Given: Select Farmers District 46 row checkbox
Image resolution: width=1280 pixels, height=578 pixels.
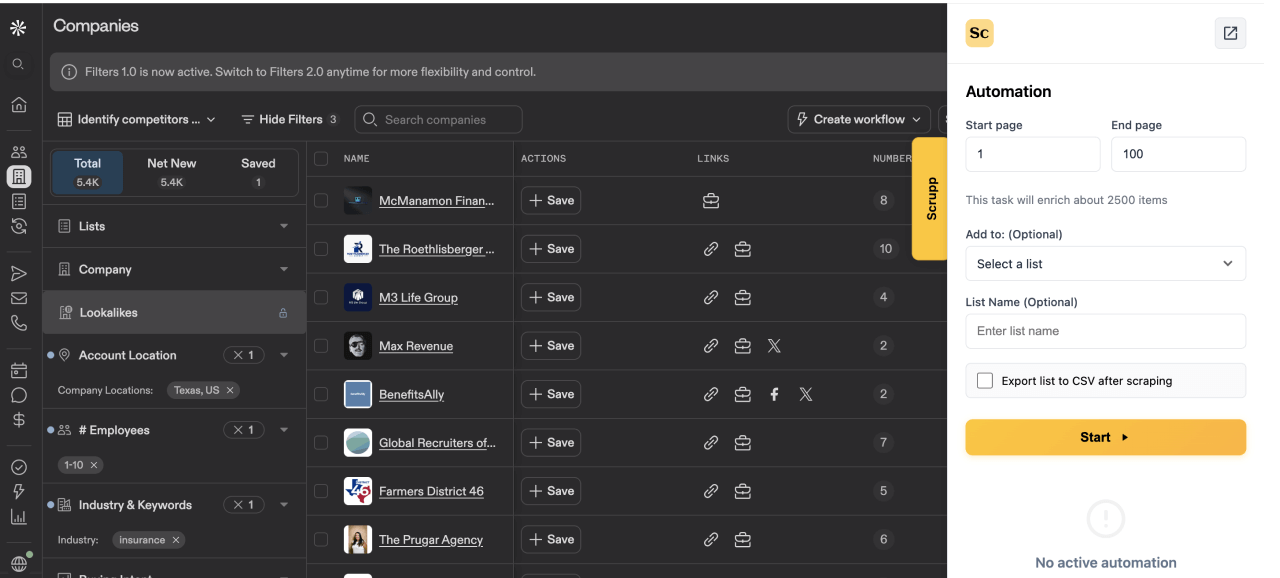Looking at the screenshot, I should (x=321, y=491).
